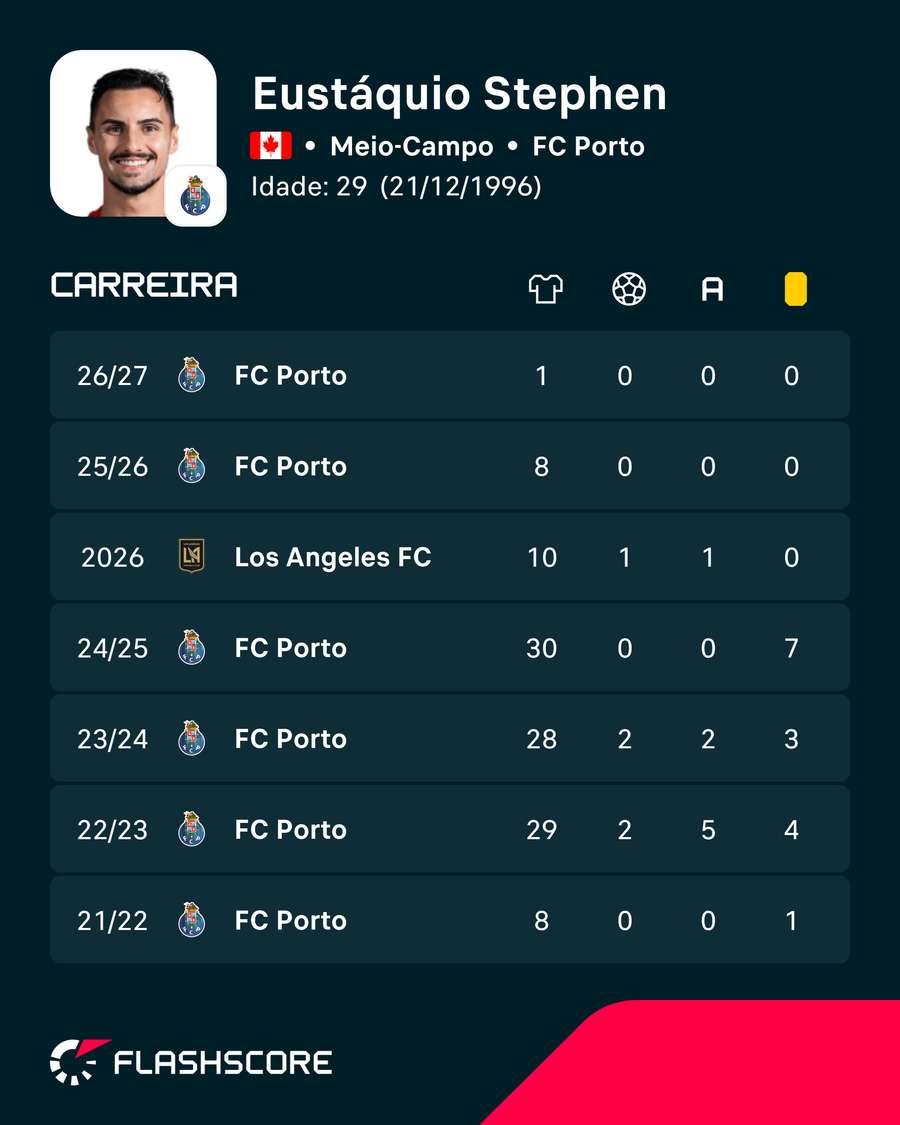Select the 25/26 FC Porto season row

click(x=449, y=466)
